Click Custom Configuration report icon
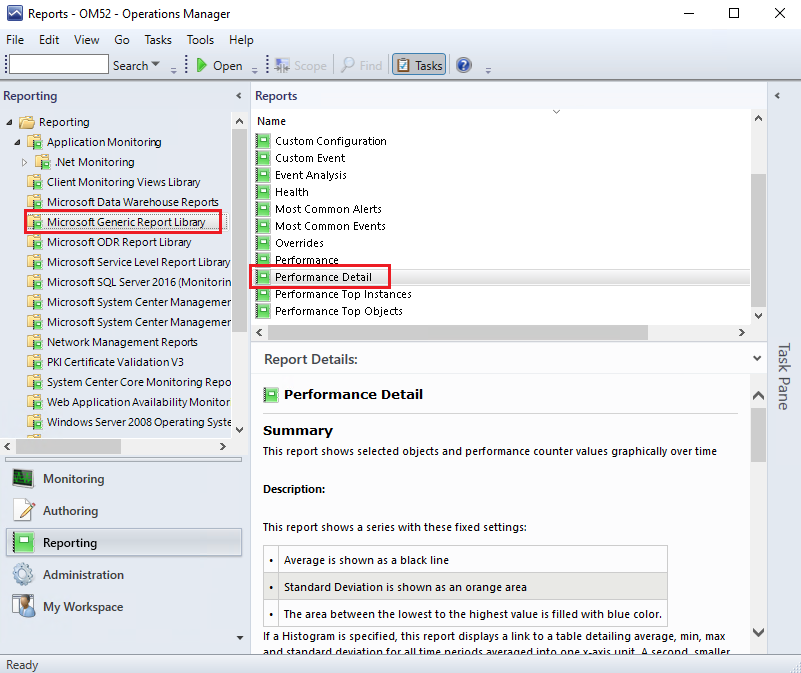This screenshot has width=801, height=673. (263, 141)
